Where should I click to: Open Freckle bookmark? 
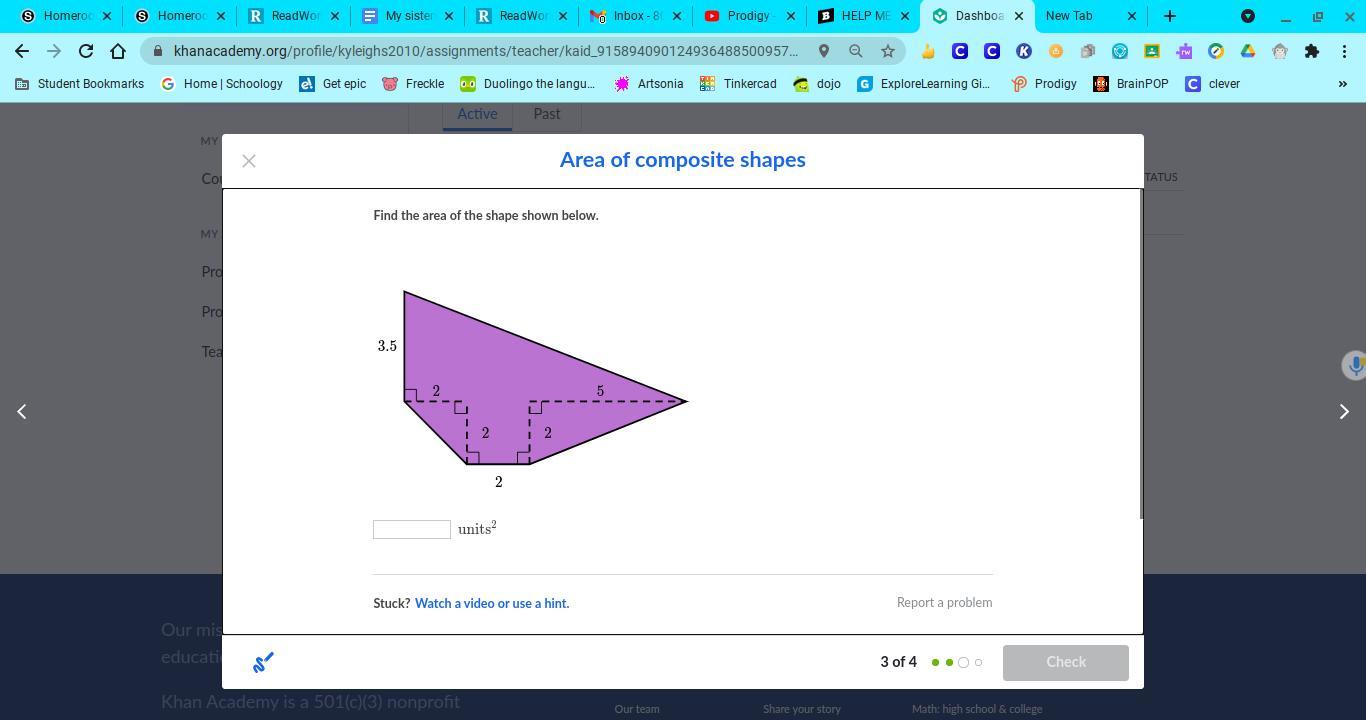[413, 84]
